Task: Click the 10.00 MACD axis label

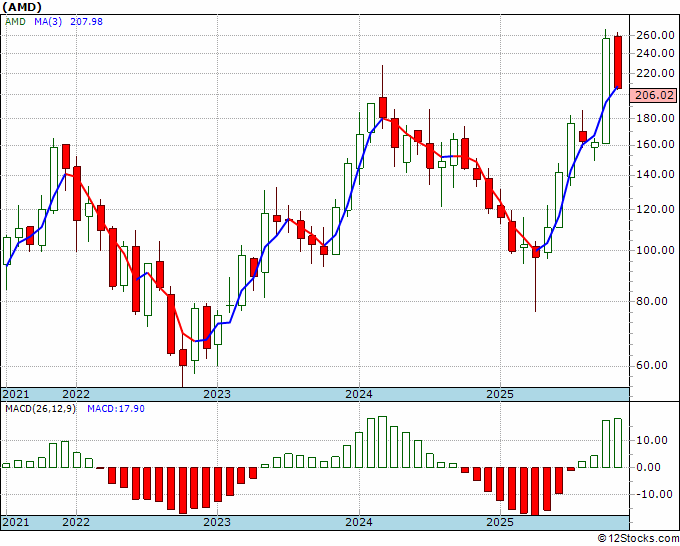Action: click(x=649, y=440)
